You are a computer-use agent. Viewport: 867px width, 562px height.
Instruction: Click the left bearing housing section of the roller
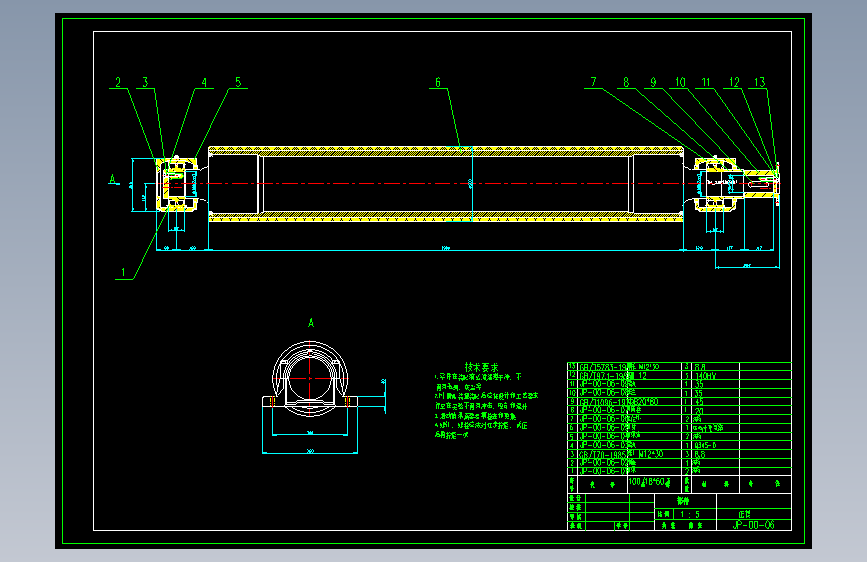click(x=176, y=185)
